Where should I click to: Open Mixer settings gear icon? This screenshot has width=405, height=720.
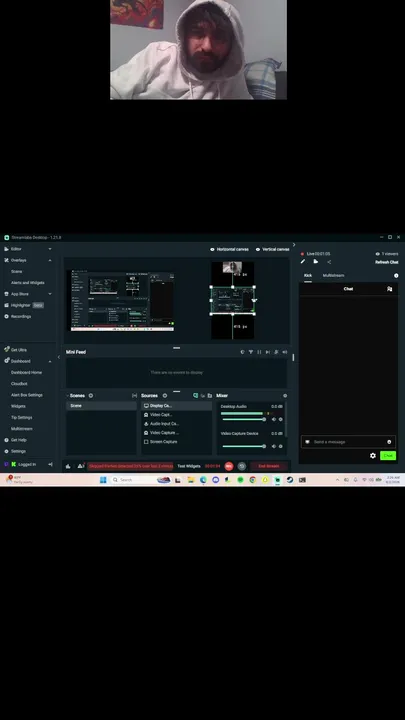point(285,395)
